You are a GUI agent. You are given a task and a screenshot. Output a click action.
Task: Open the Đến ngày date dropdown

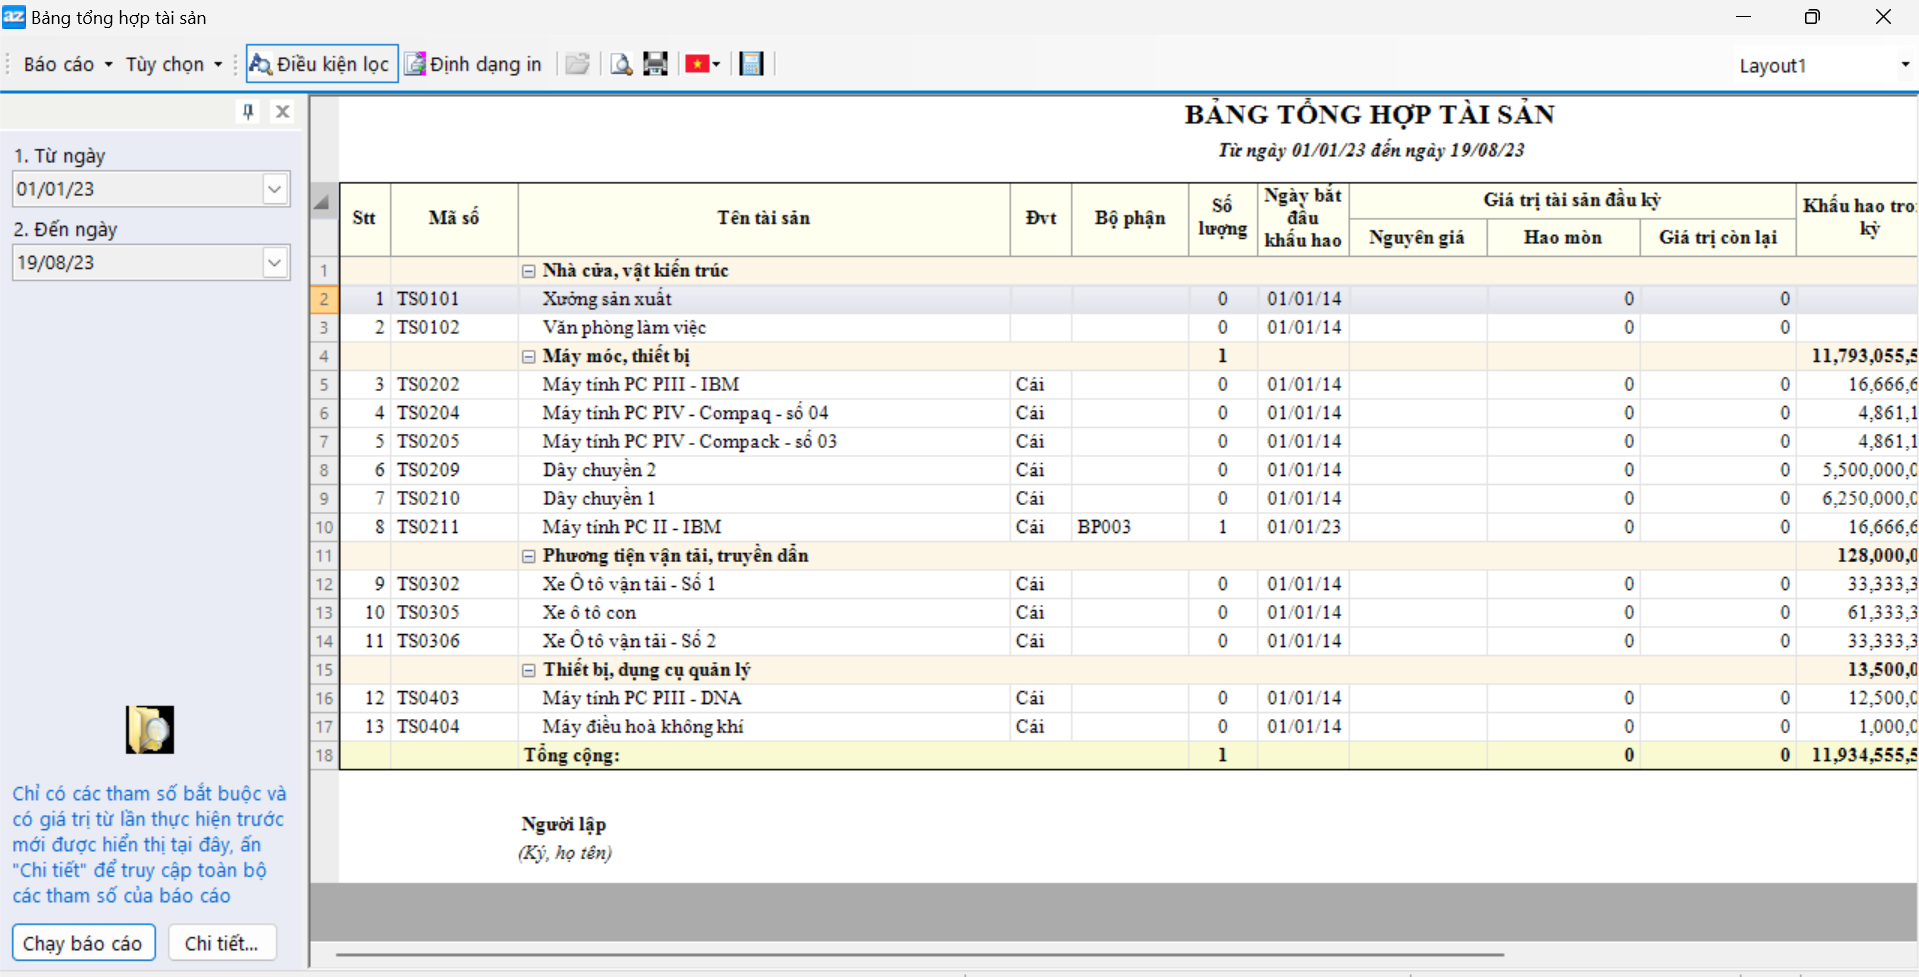pyautogui.click(x=275, y=263)
